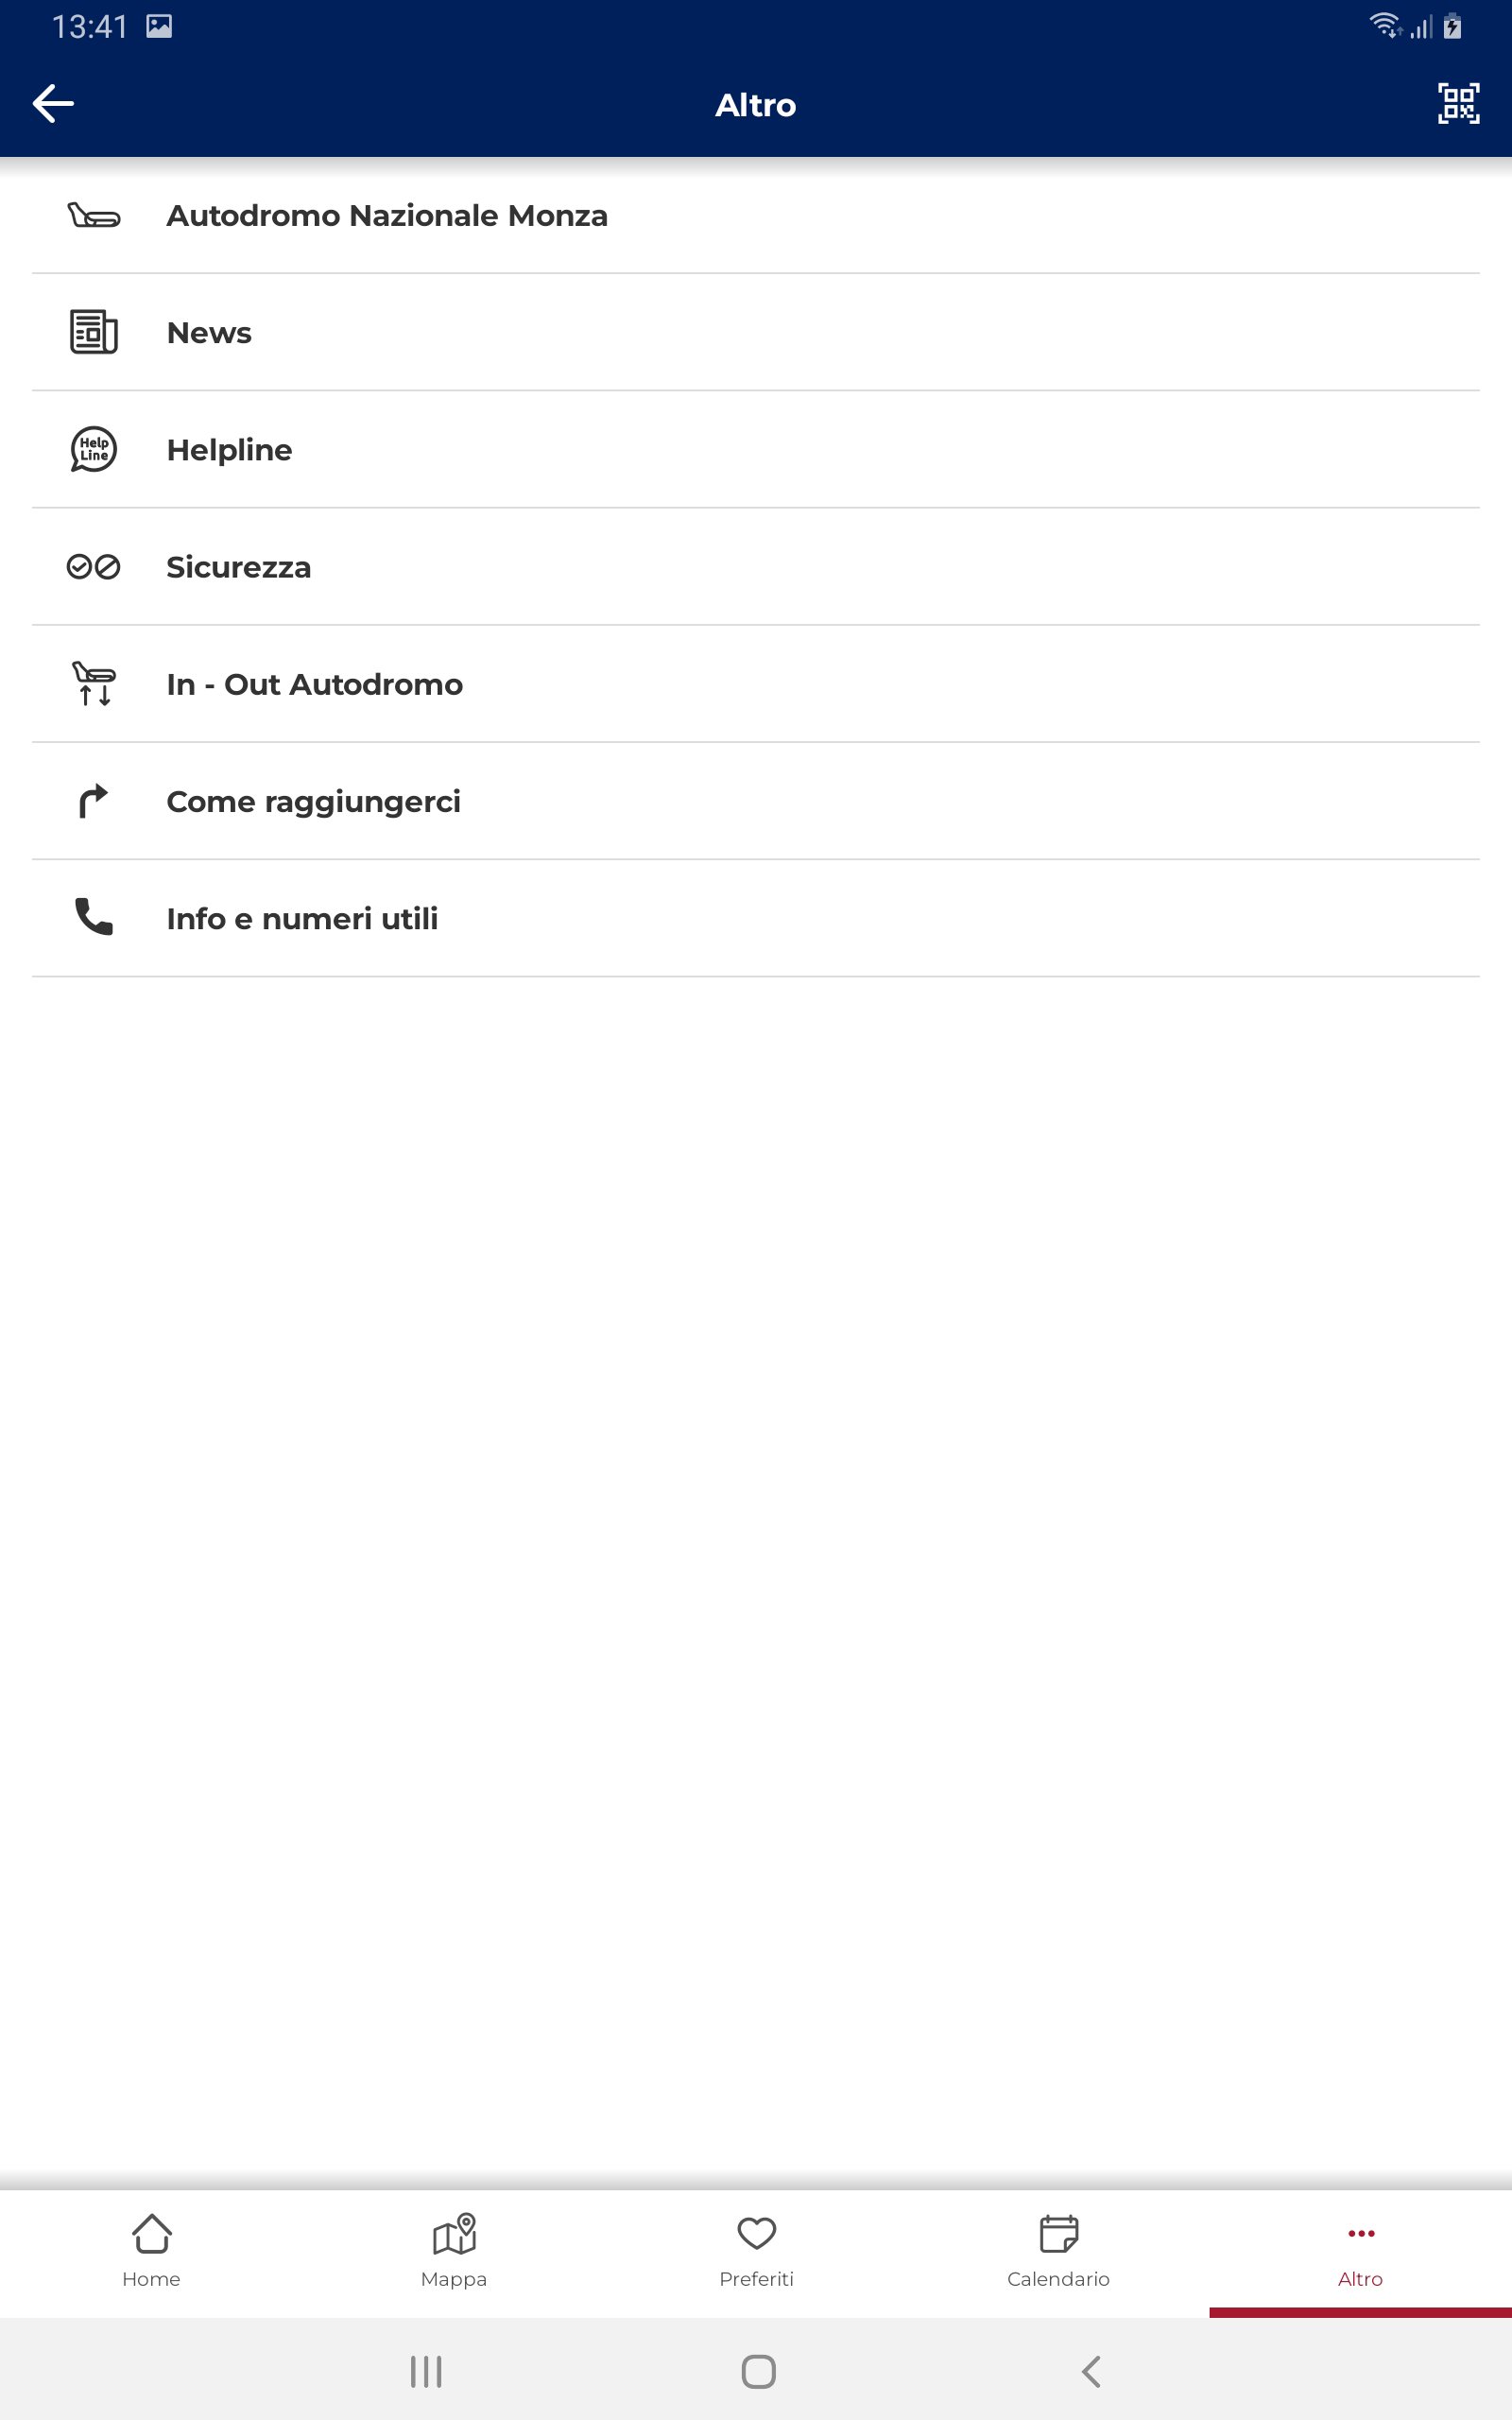Tap the newspaper icon next to News
1512x2420 pixels.
(94, 332)
